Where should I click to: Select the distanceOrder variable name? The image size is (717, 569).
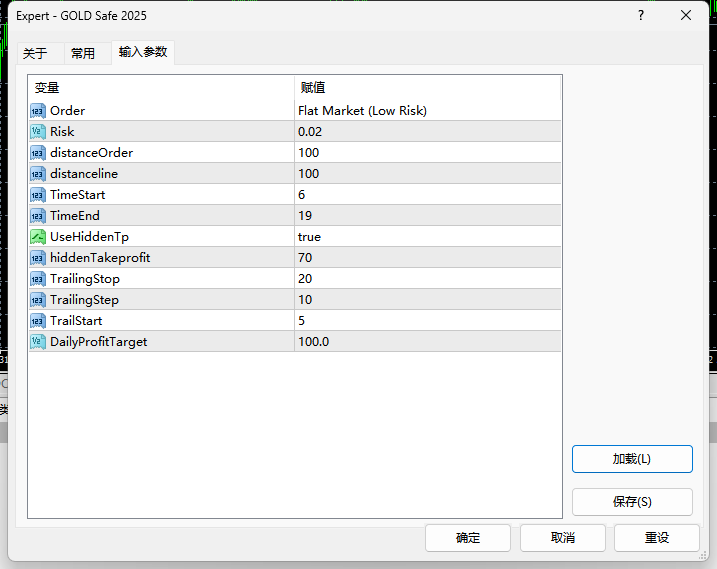91,153
